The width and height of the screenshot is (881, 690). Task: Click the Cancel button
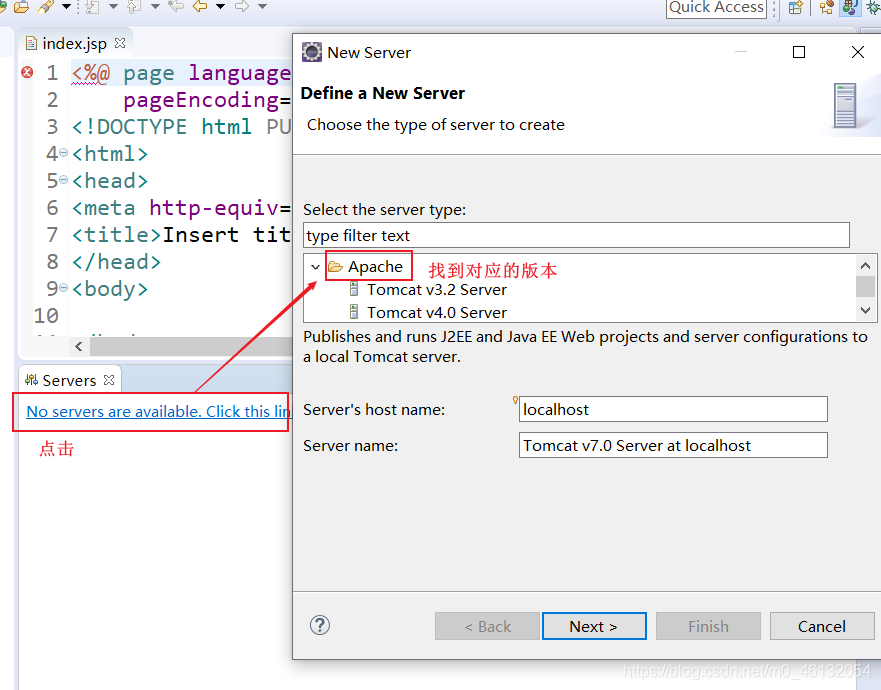coord(821,626)
